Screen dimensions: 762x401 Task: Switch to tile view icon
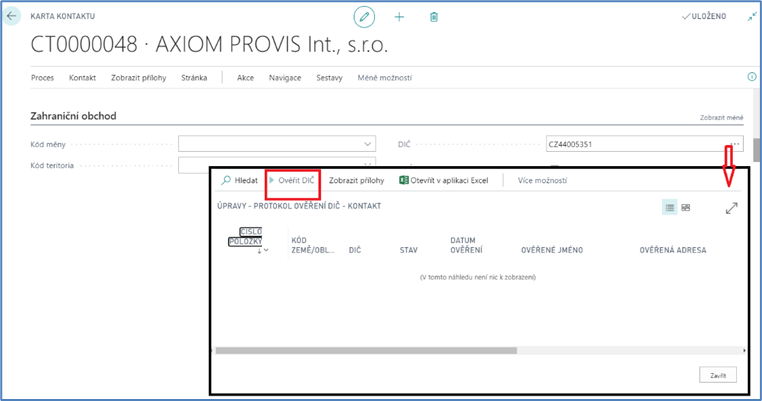click(x=686, y=207)
